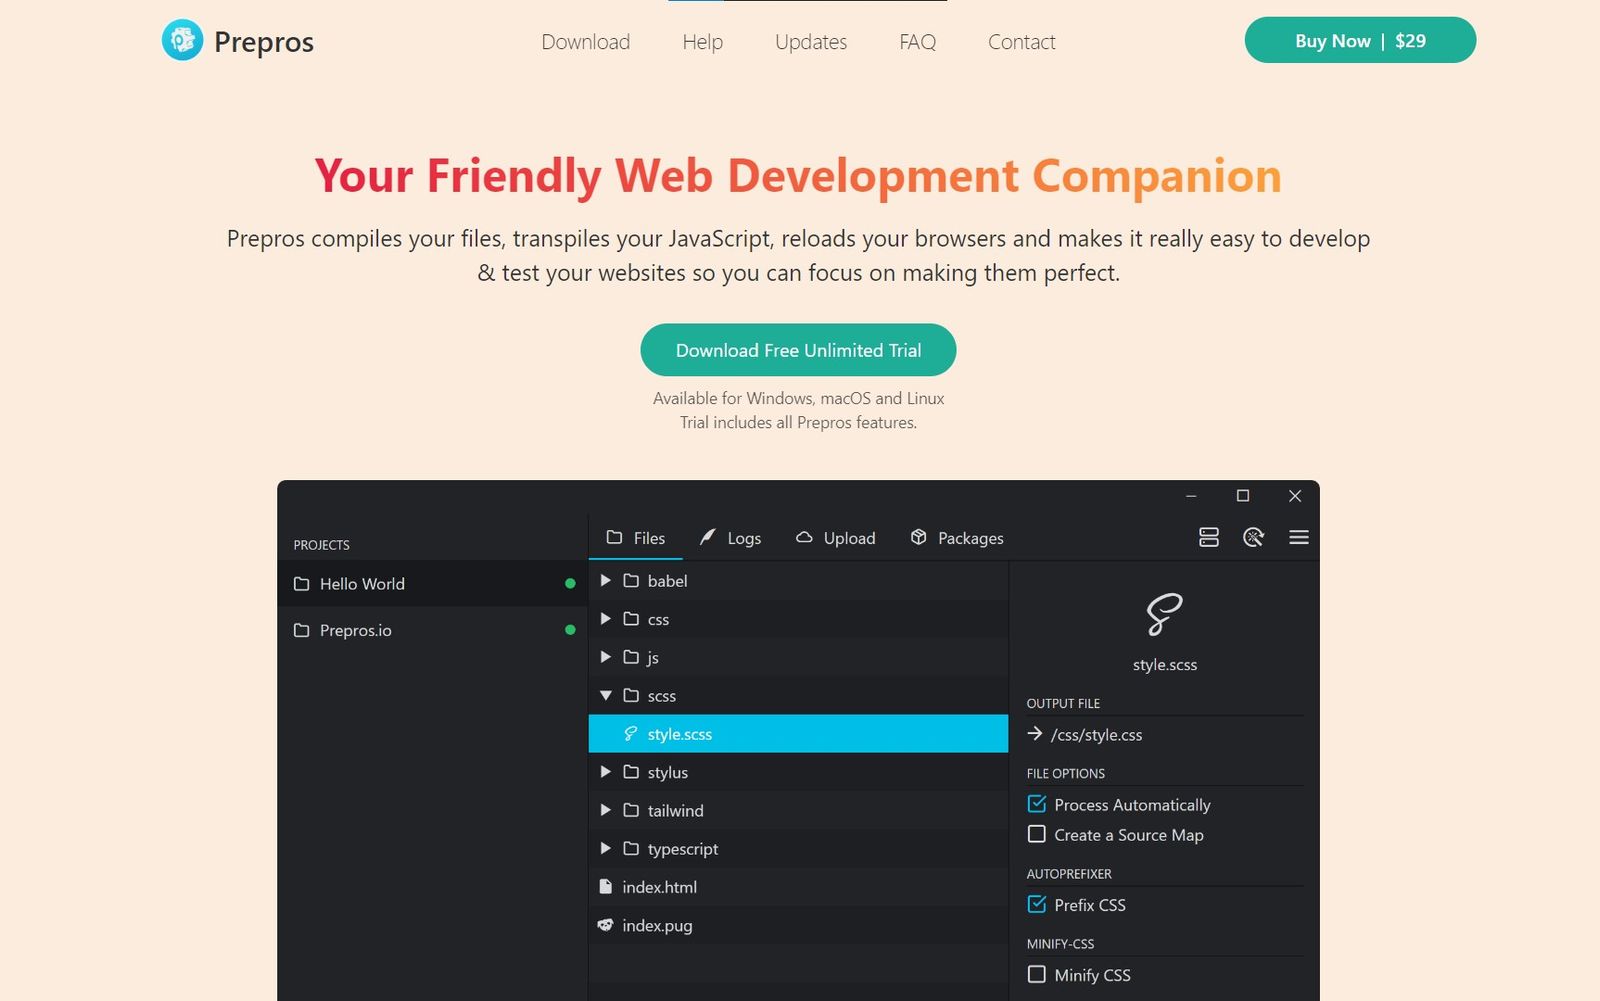Viewport: 1600px width, 1001px height.
Task: Open the server/stack icon in app toolbar
Action: click(x=1208, y=538)
